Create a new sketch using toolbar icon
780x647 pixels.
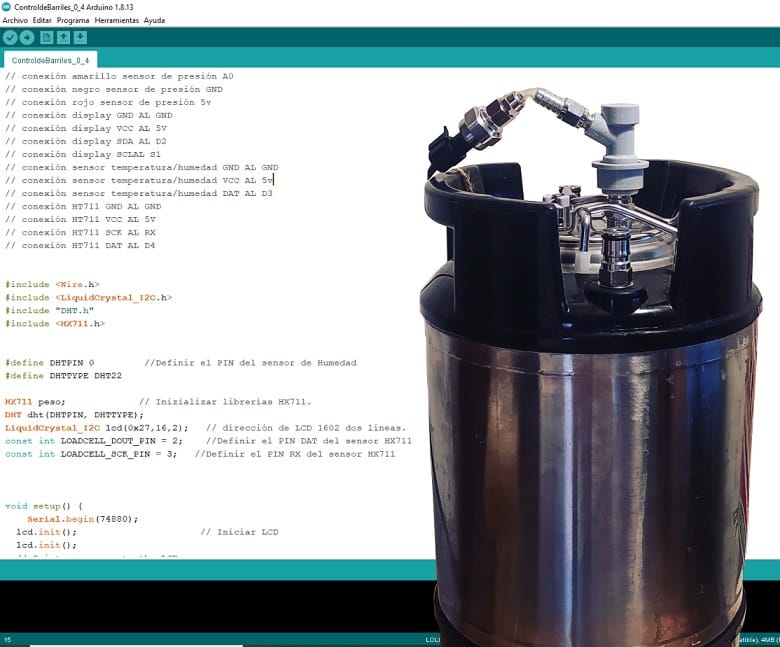(46, 37)
